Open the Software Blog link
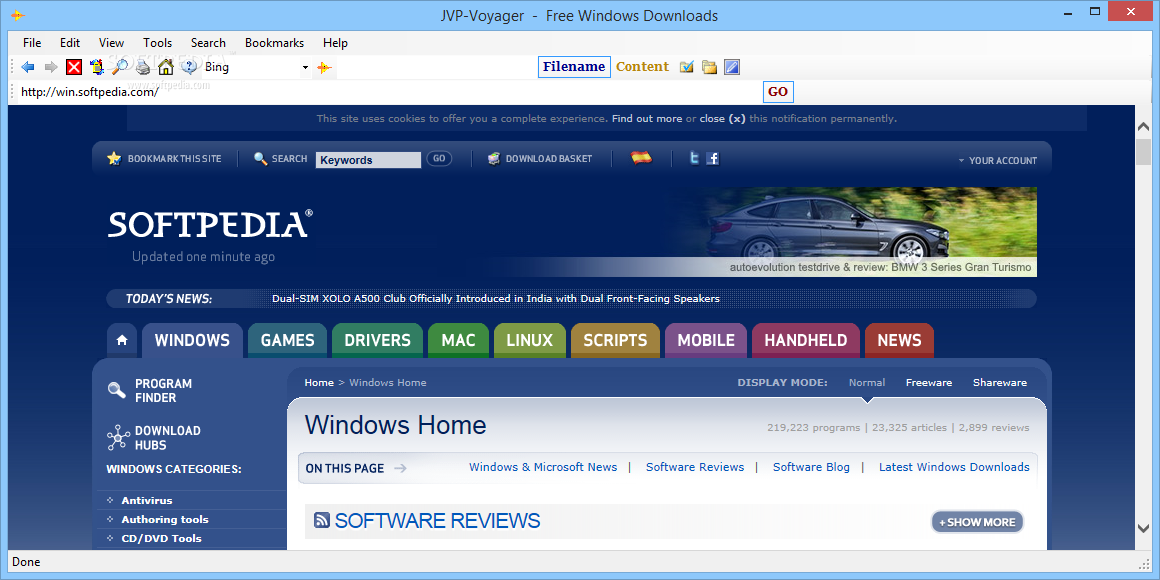Screen dimensions: 1160x580 [812, 467]
